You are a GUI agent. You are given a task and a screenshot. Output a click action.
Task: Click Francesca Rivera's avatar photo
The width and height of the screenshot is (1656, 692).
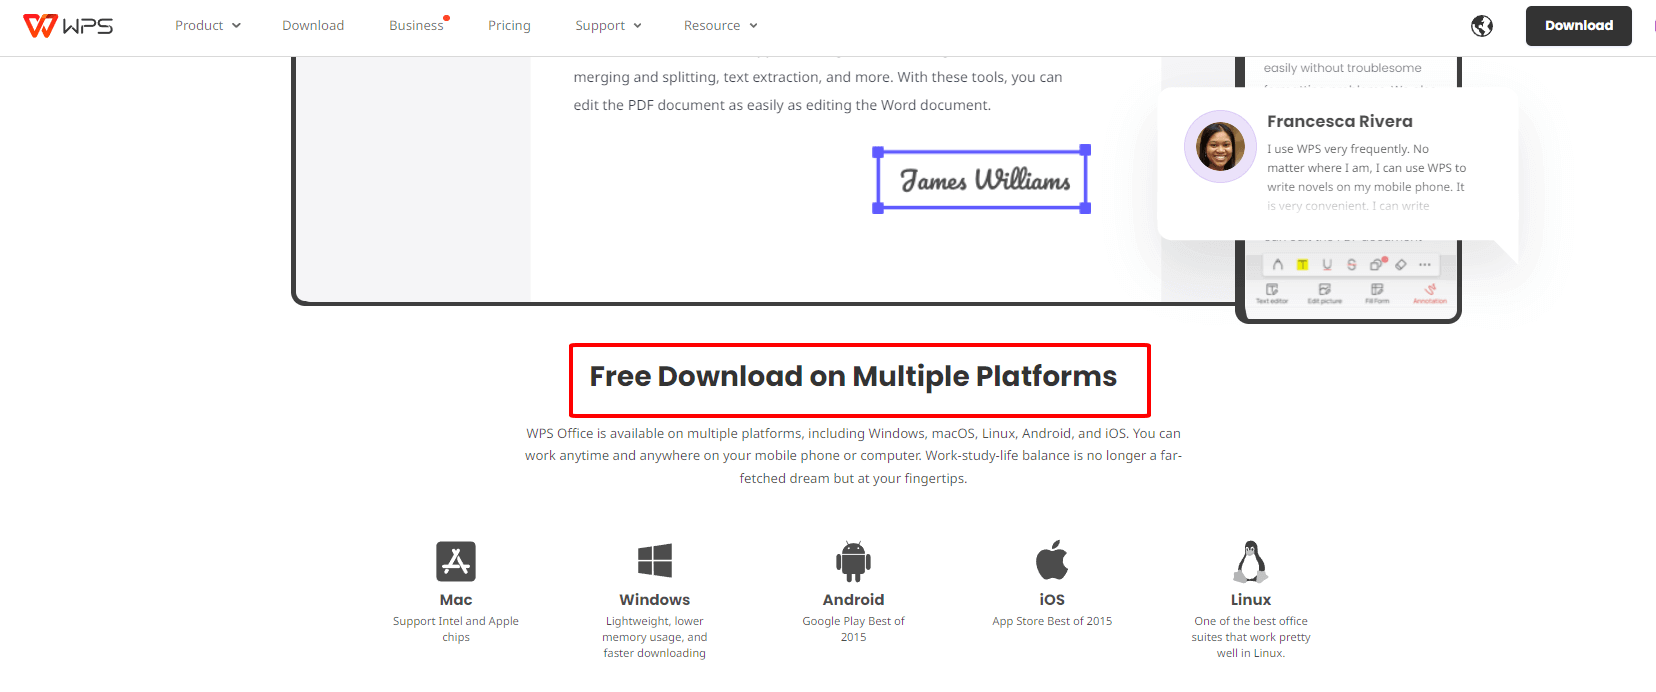(x=1220, y=146)
